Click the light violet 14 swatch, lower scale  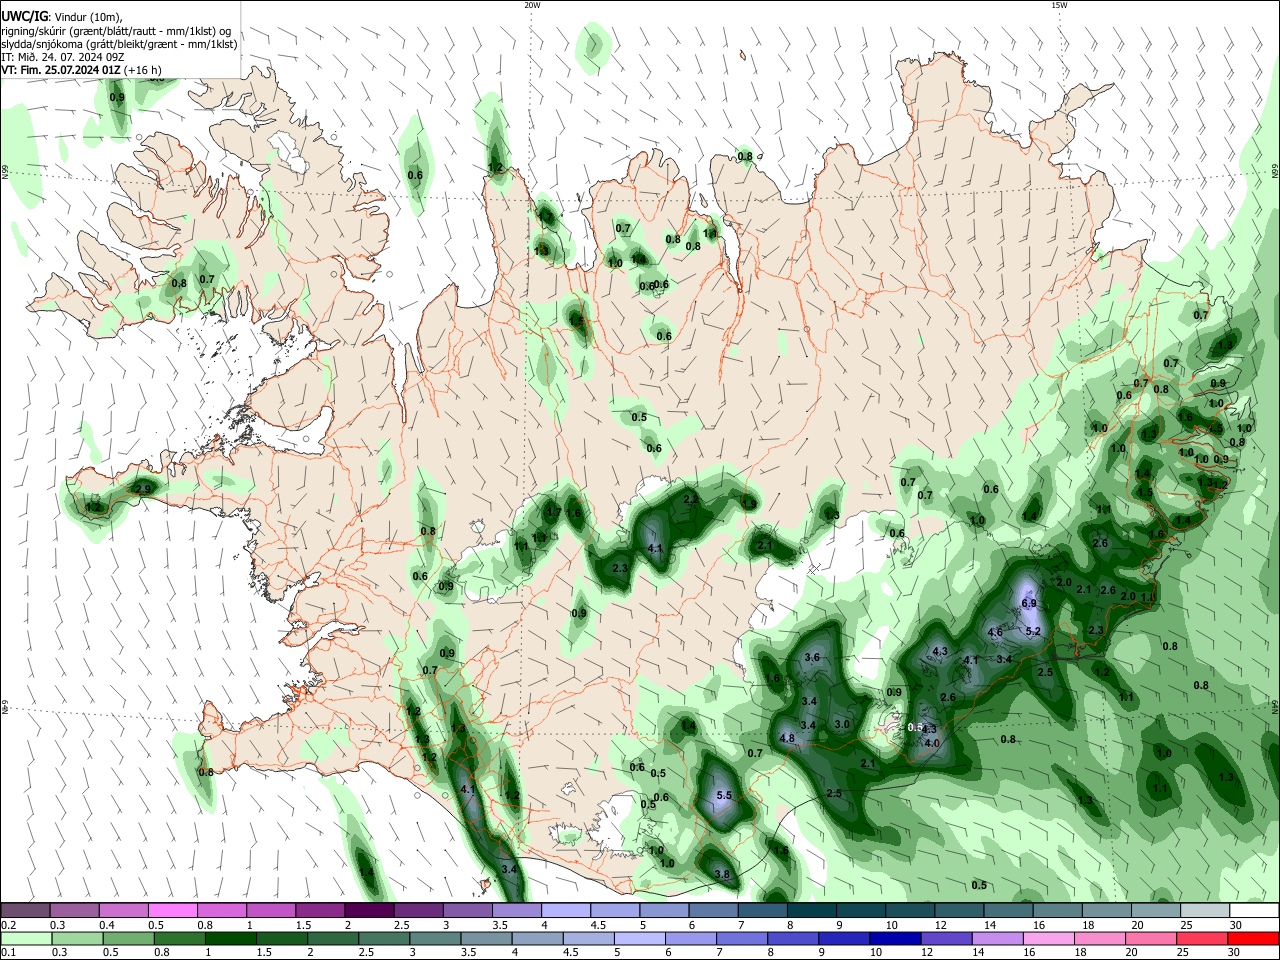tap(996, 938)
